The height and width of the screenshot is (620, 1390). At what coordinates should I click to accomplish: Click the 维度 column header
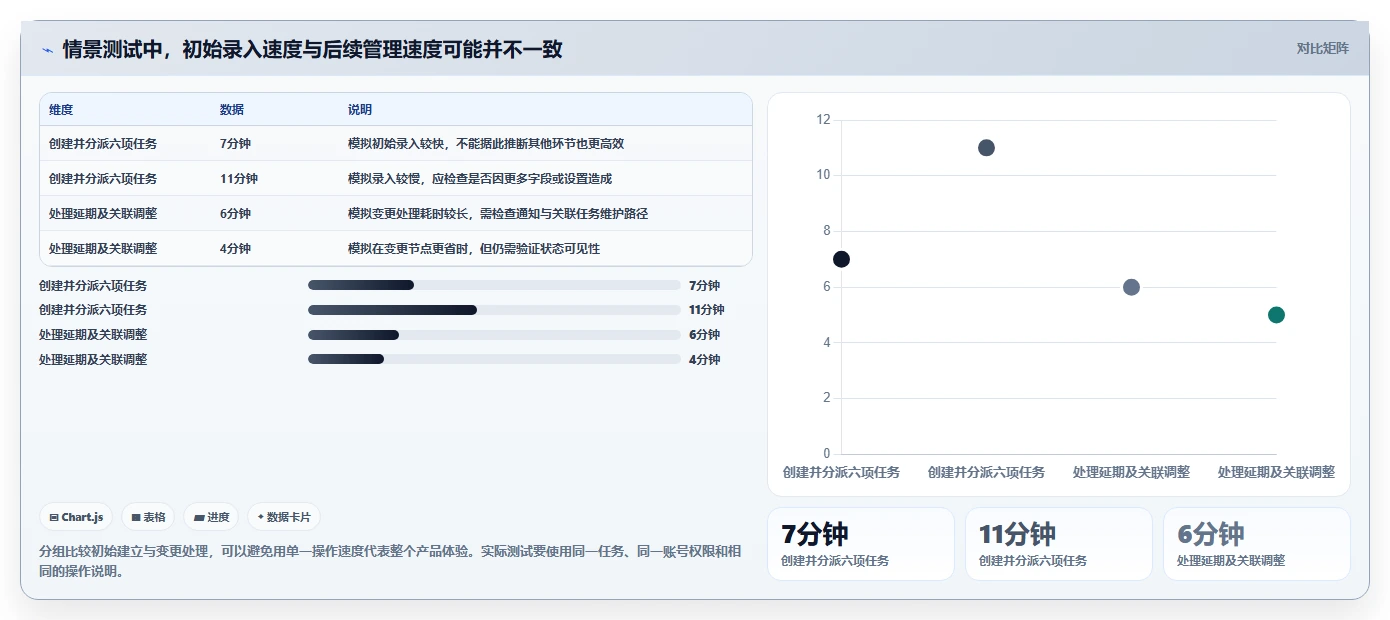click(x=61, y=109)
